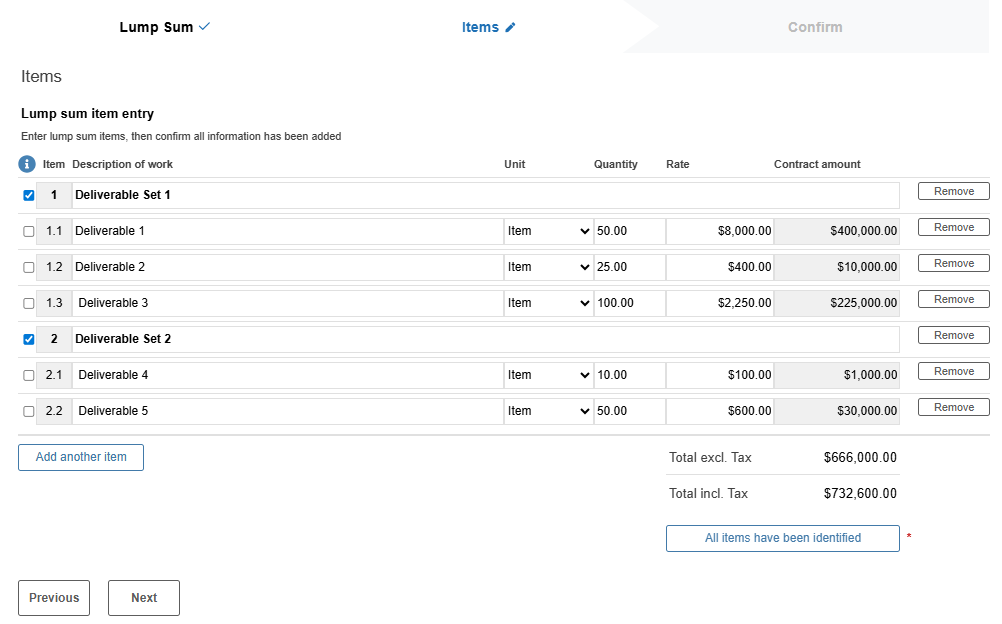Remove Deliverable Set 1 row

[953, 191]
